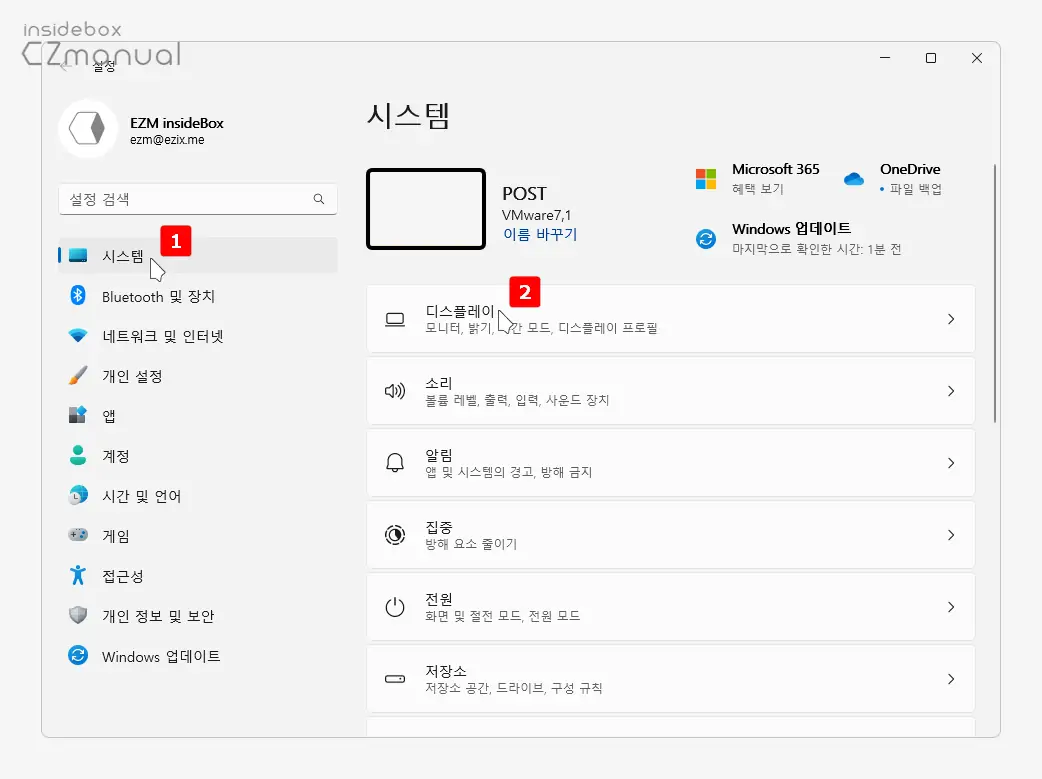Expand the 디스플레이 row chevron
Screen dimensions: 1042x779
950,319
